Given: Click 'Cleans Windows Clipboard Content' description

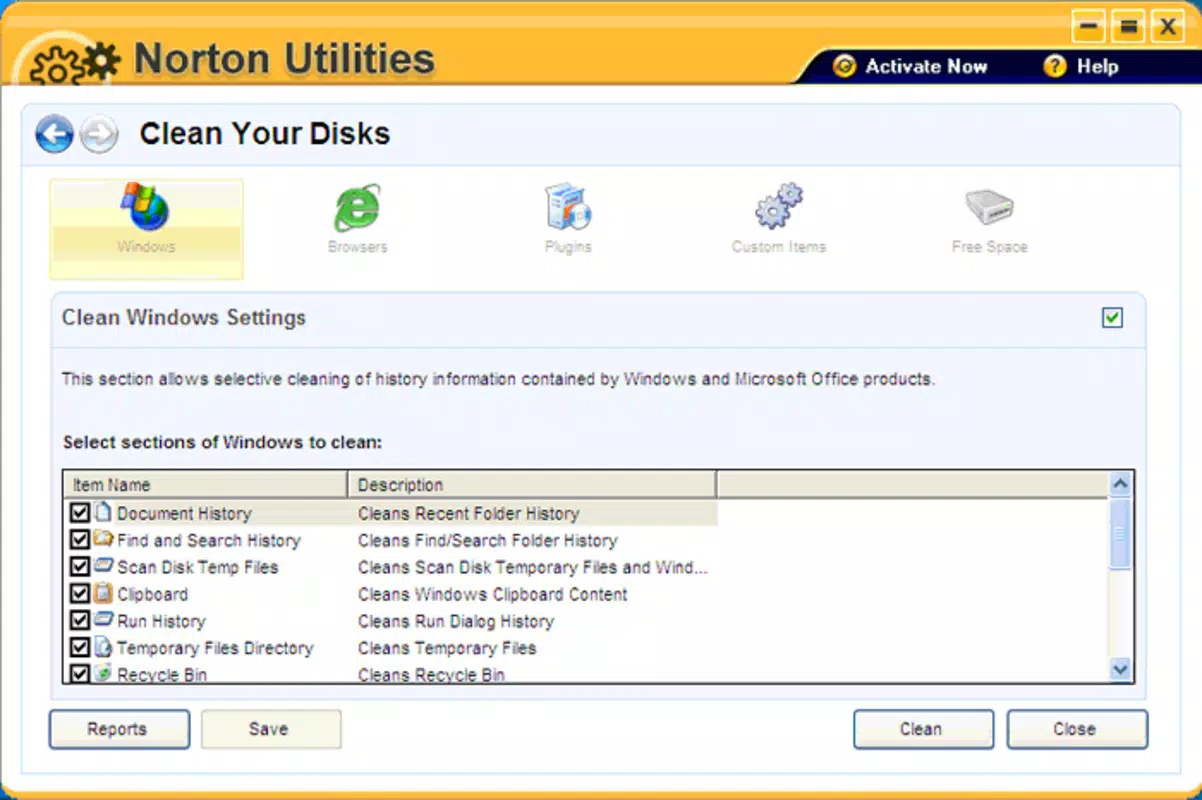Looking at the screenshot, I should (493, 595).
